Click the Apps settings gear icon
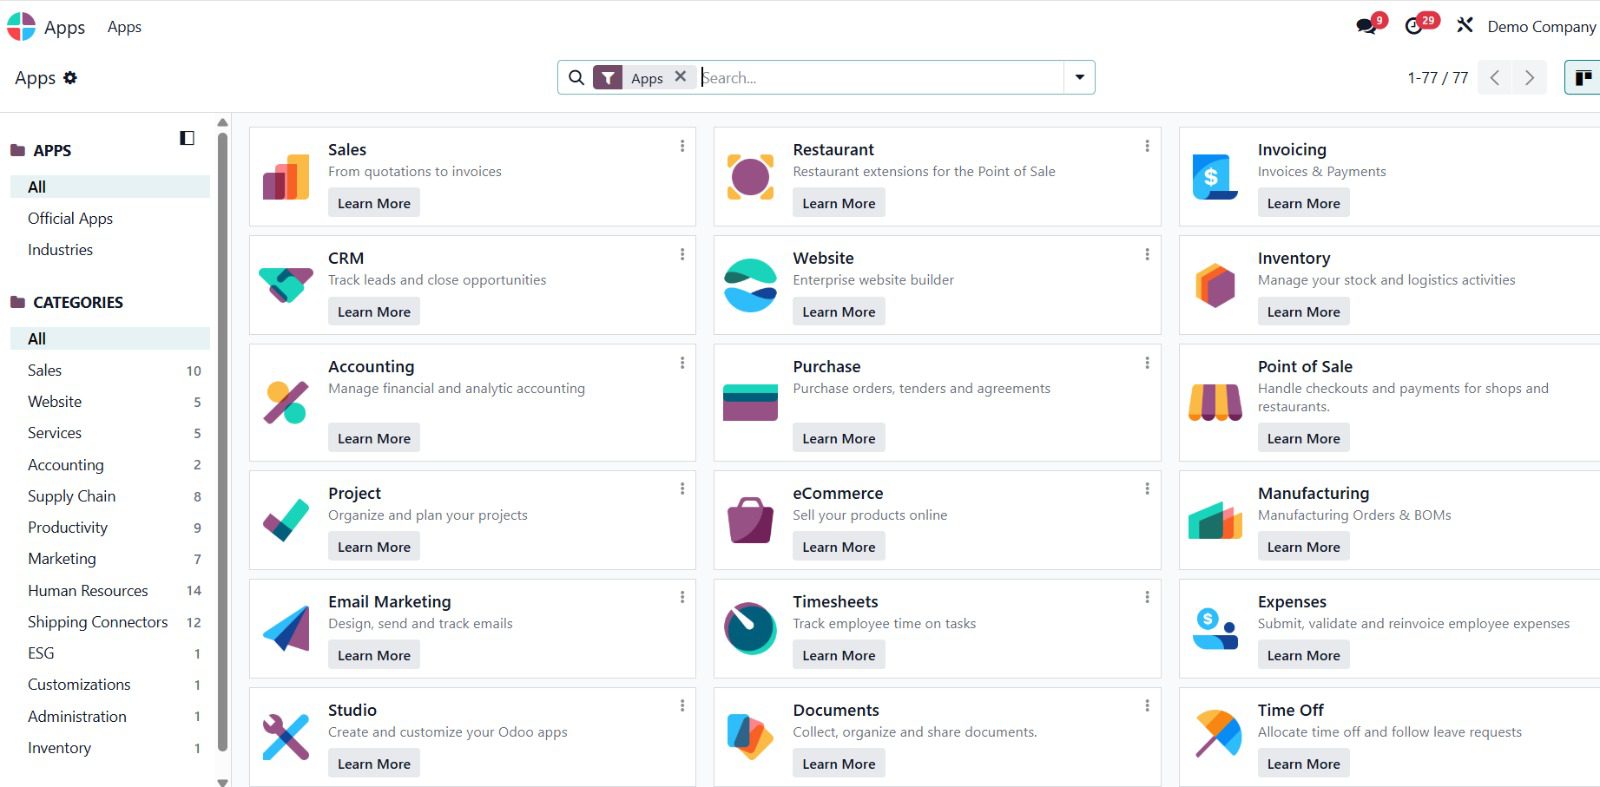Viewport: 1600px width, 787px height. point(70,78)
